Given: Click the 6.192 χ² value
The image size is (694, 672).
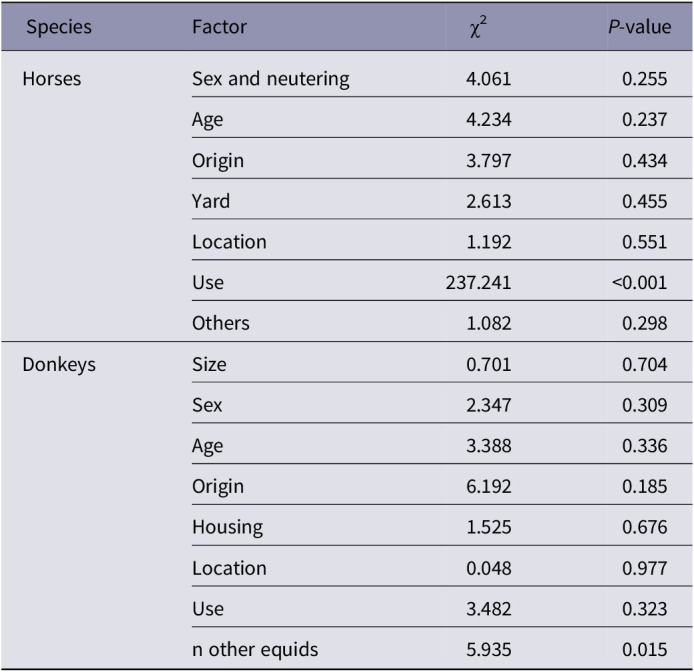Looking at the screenshot, I should click(x=489, y=487).
